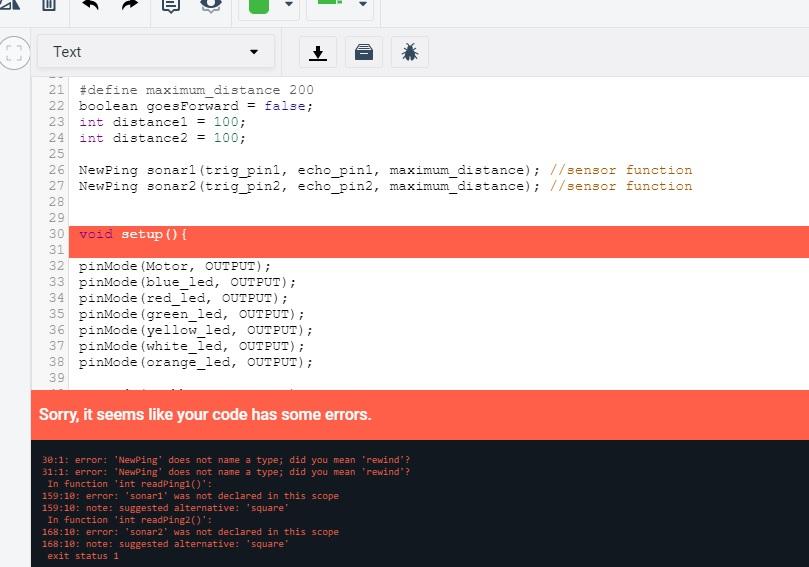Click the mirror/flip tool icon
The image size is (809, 567).
click(x=9, y=4)
